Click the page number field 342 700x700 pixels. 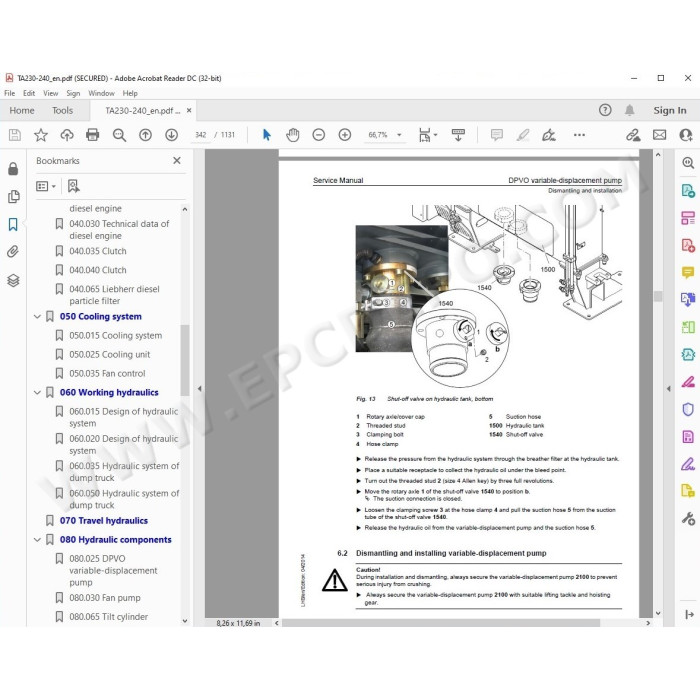(x=200, y=135)
